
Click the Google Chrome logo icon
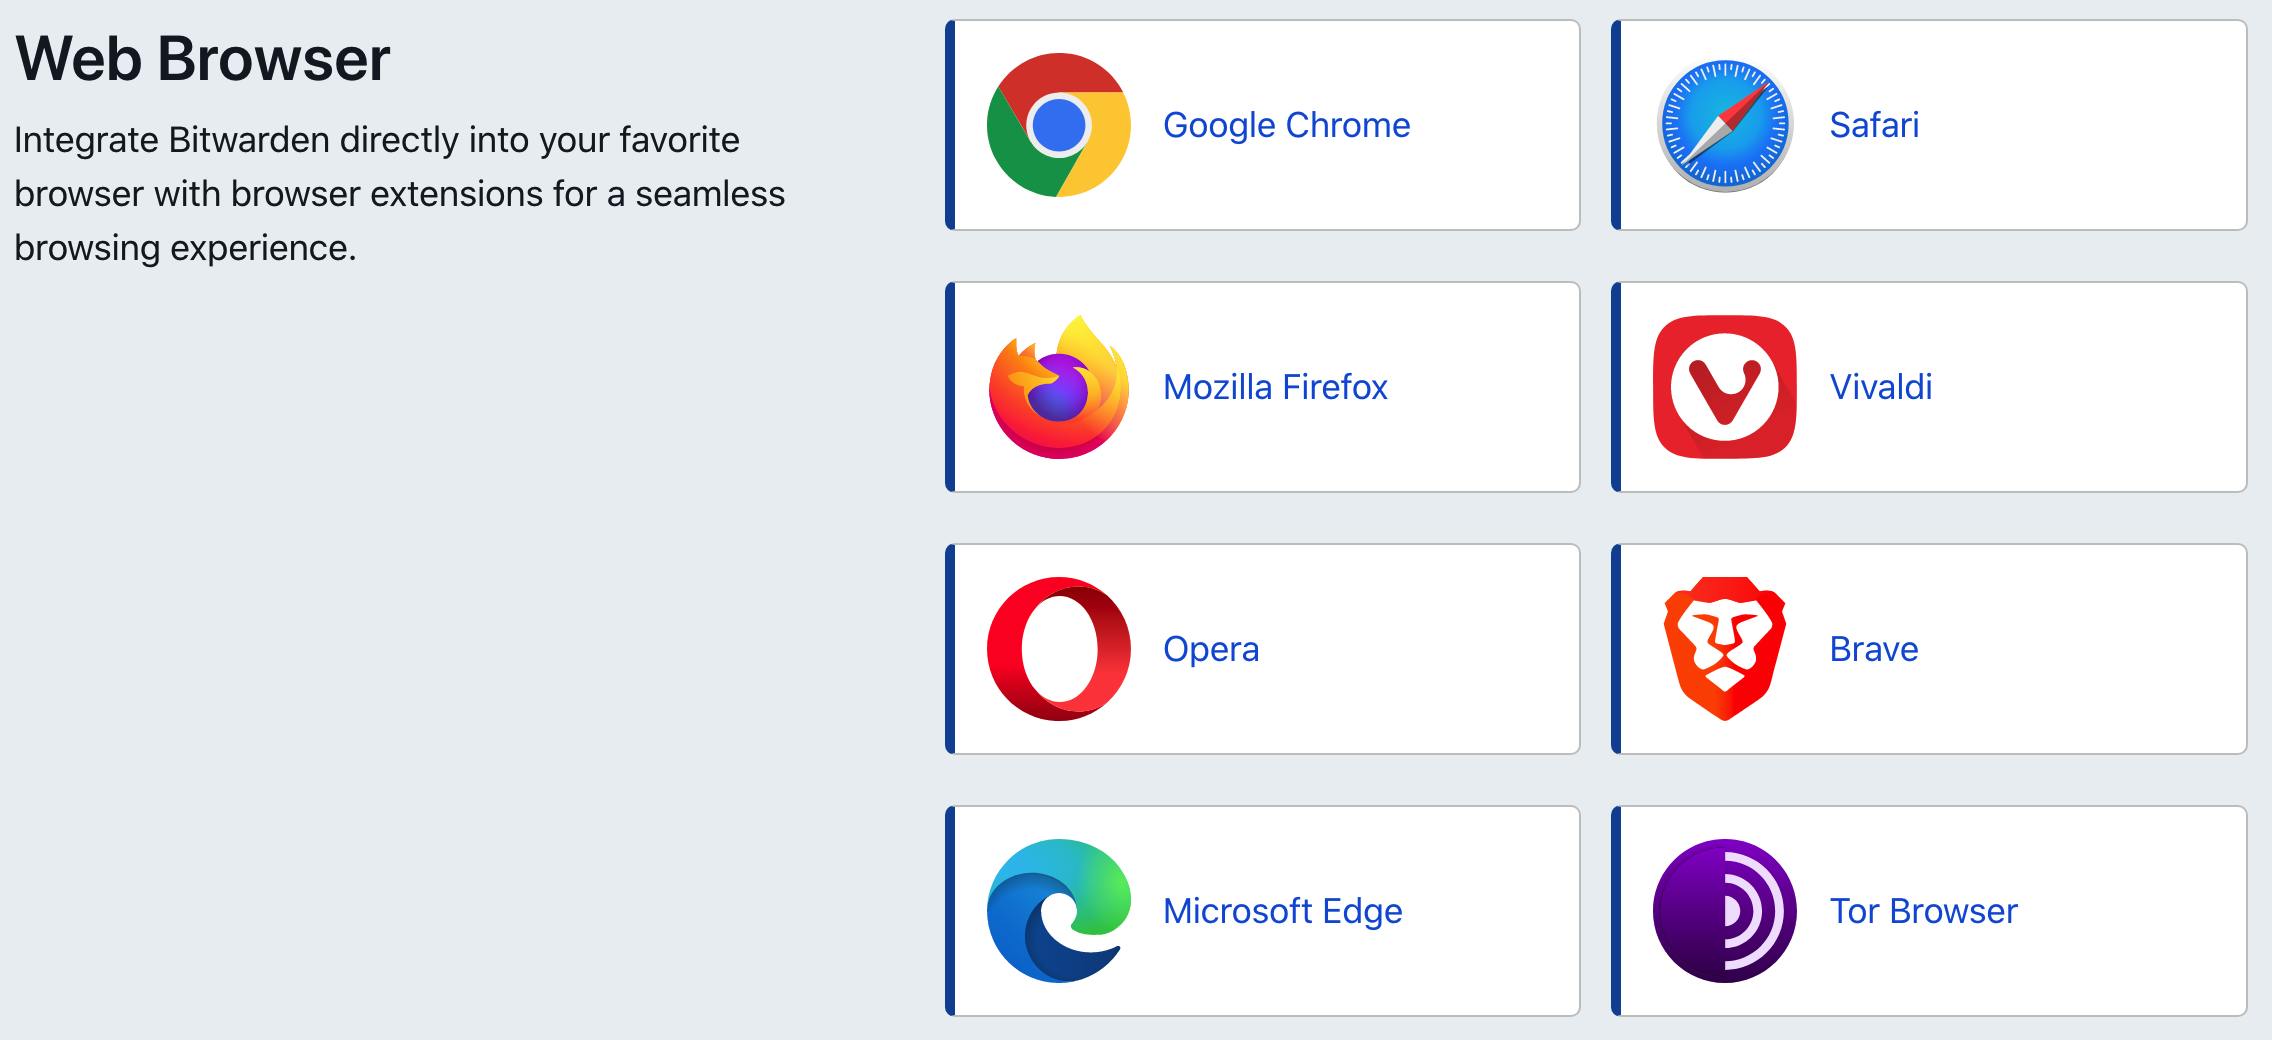tap(1058, 125)
